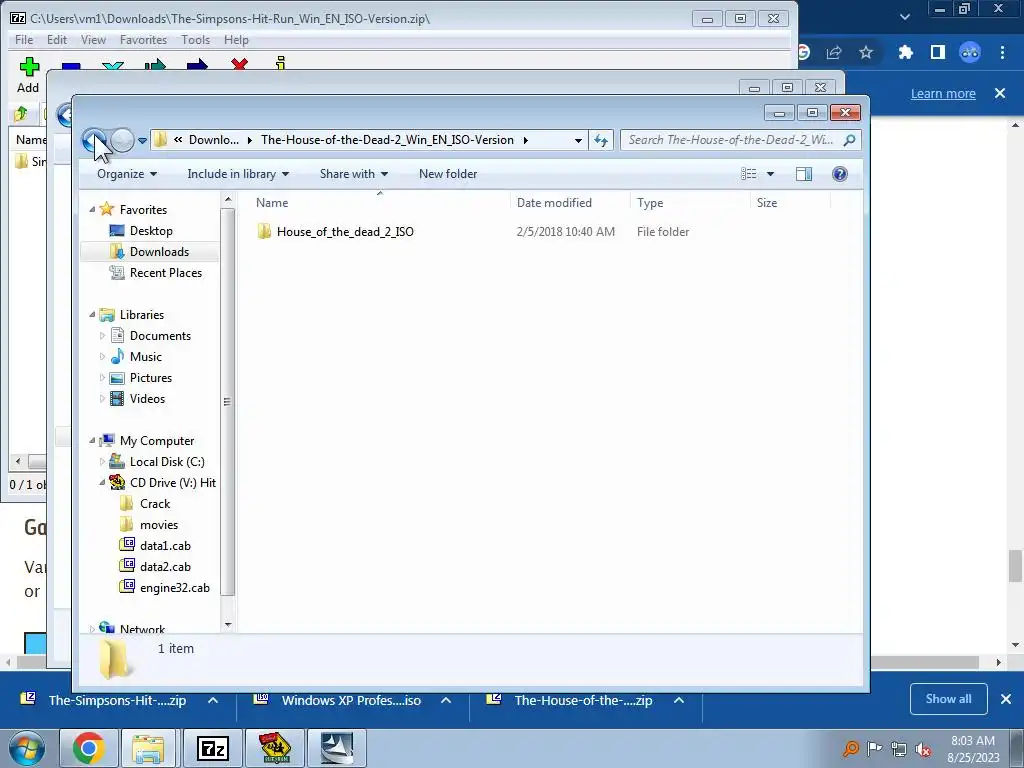Open Desktop in the navigation pane
Screen dimensions: 1024x768
[x=151, y=231]
